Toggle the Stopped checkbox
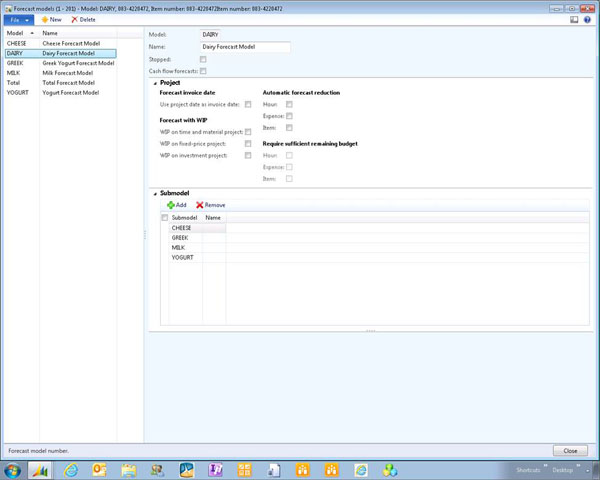600x480 pixels. pyautogui.click(x=203, y=59)
